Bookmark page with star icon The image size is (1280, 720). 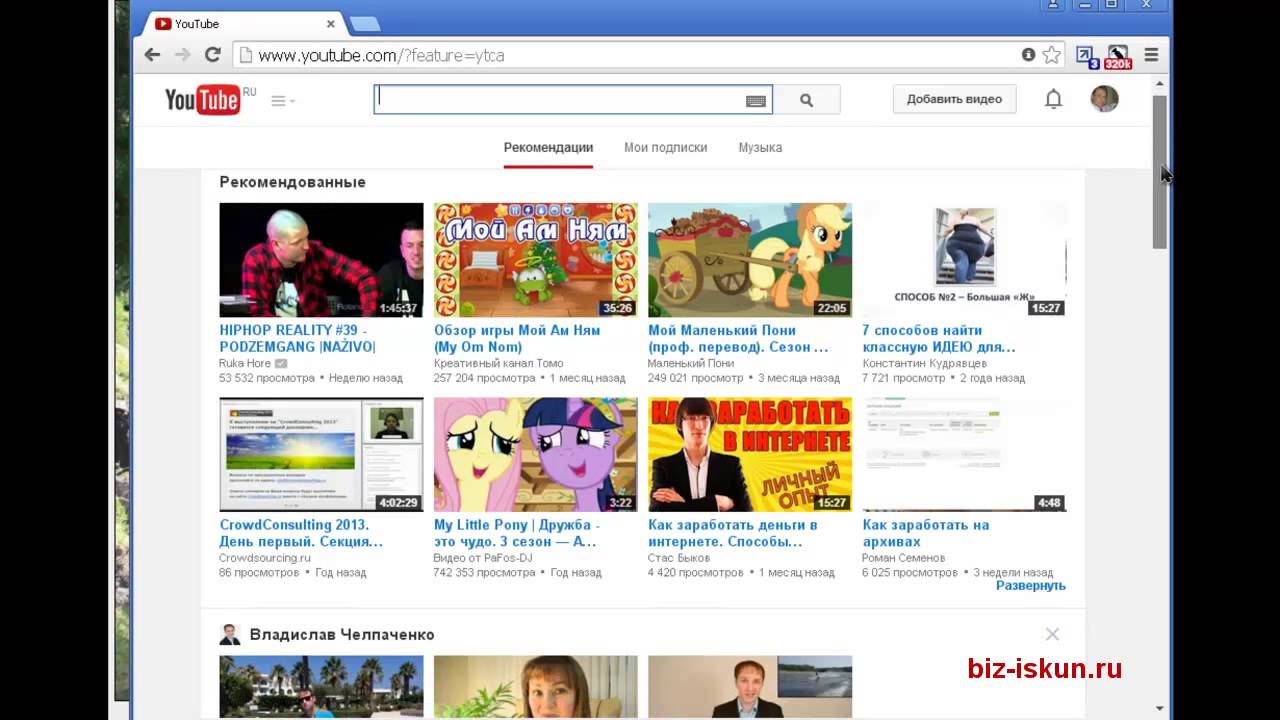pos(1051,55)
